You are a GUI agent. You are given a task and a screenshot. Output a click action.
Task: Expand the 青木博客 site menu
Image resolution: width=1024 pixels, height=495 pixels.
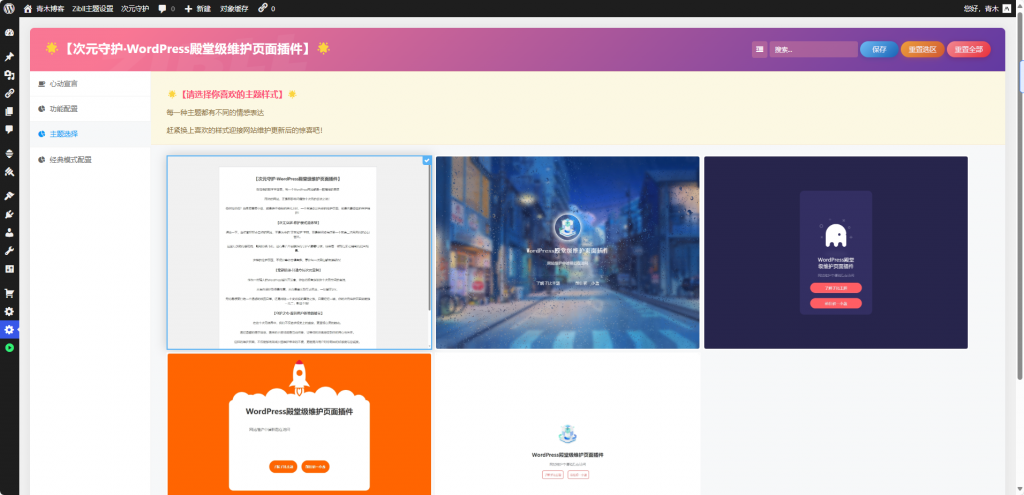pyautogui.click(x=42, y=8)
